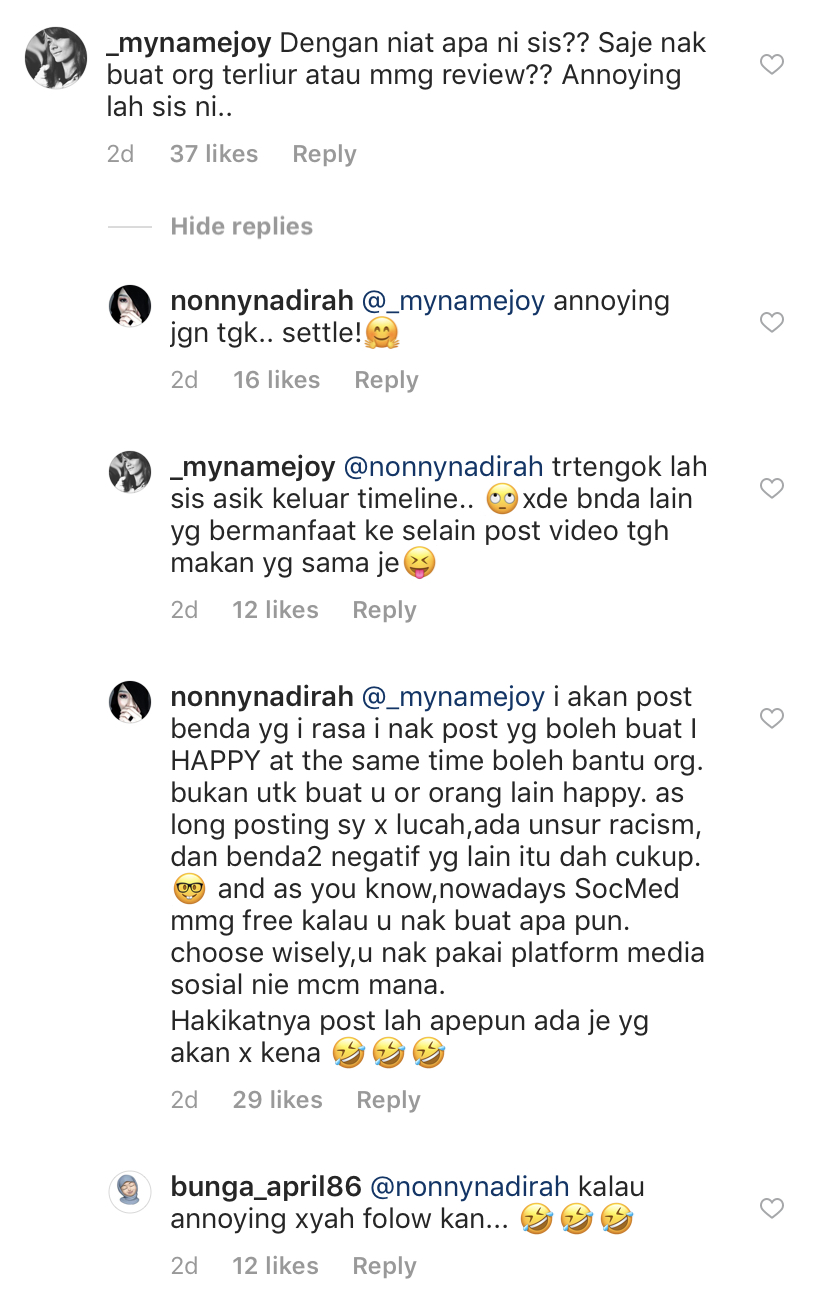
Task: Tap @_mynamejoy mention in first nonnynadirah reply
Action: click(x=453, y=301)
